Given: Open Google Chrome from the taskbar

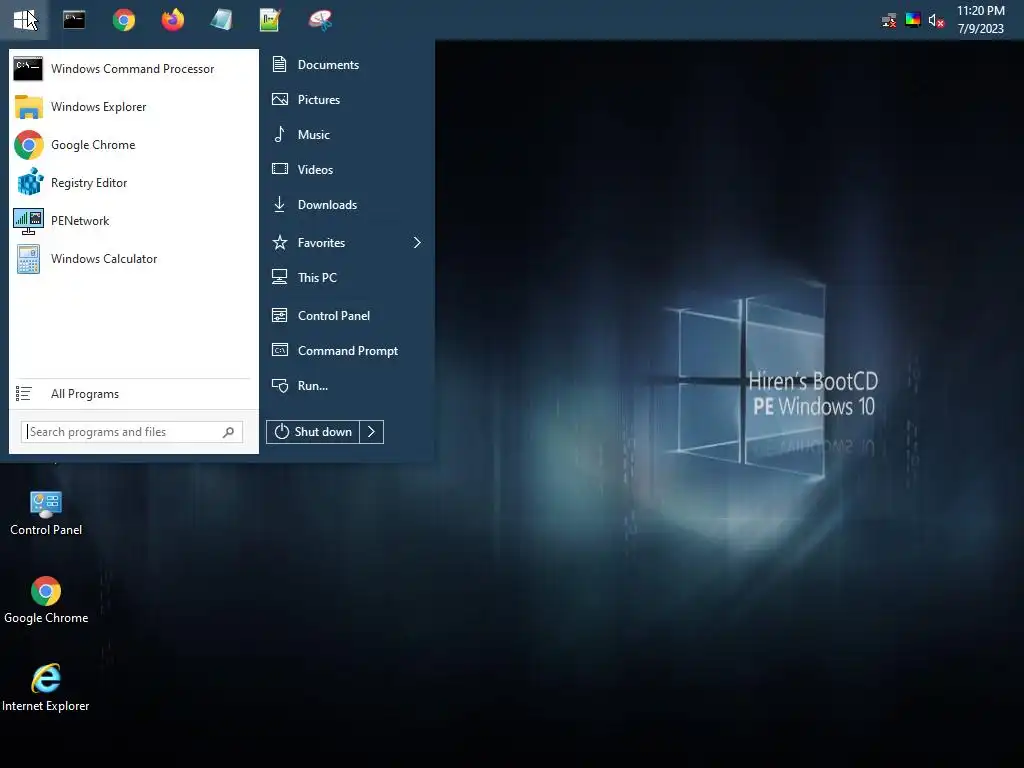Looking at the screenshot, I should click(x=123, y=20).
